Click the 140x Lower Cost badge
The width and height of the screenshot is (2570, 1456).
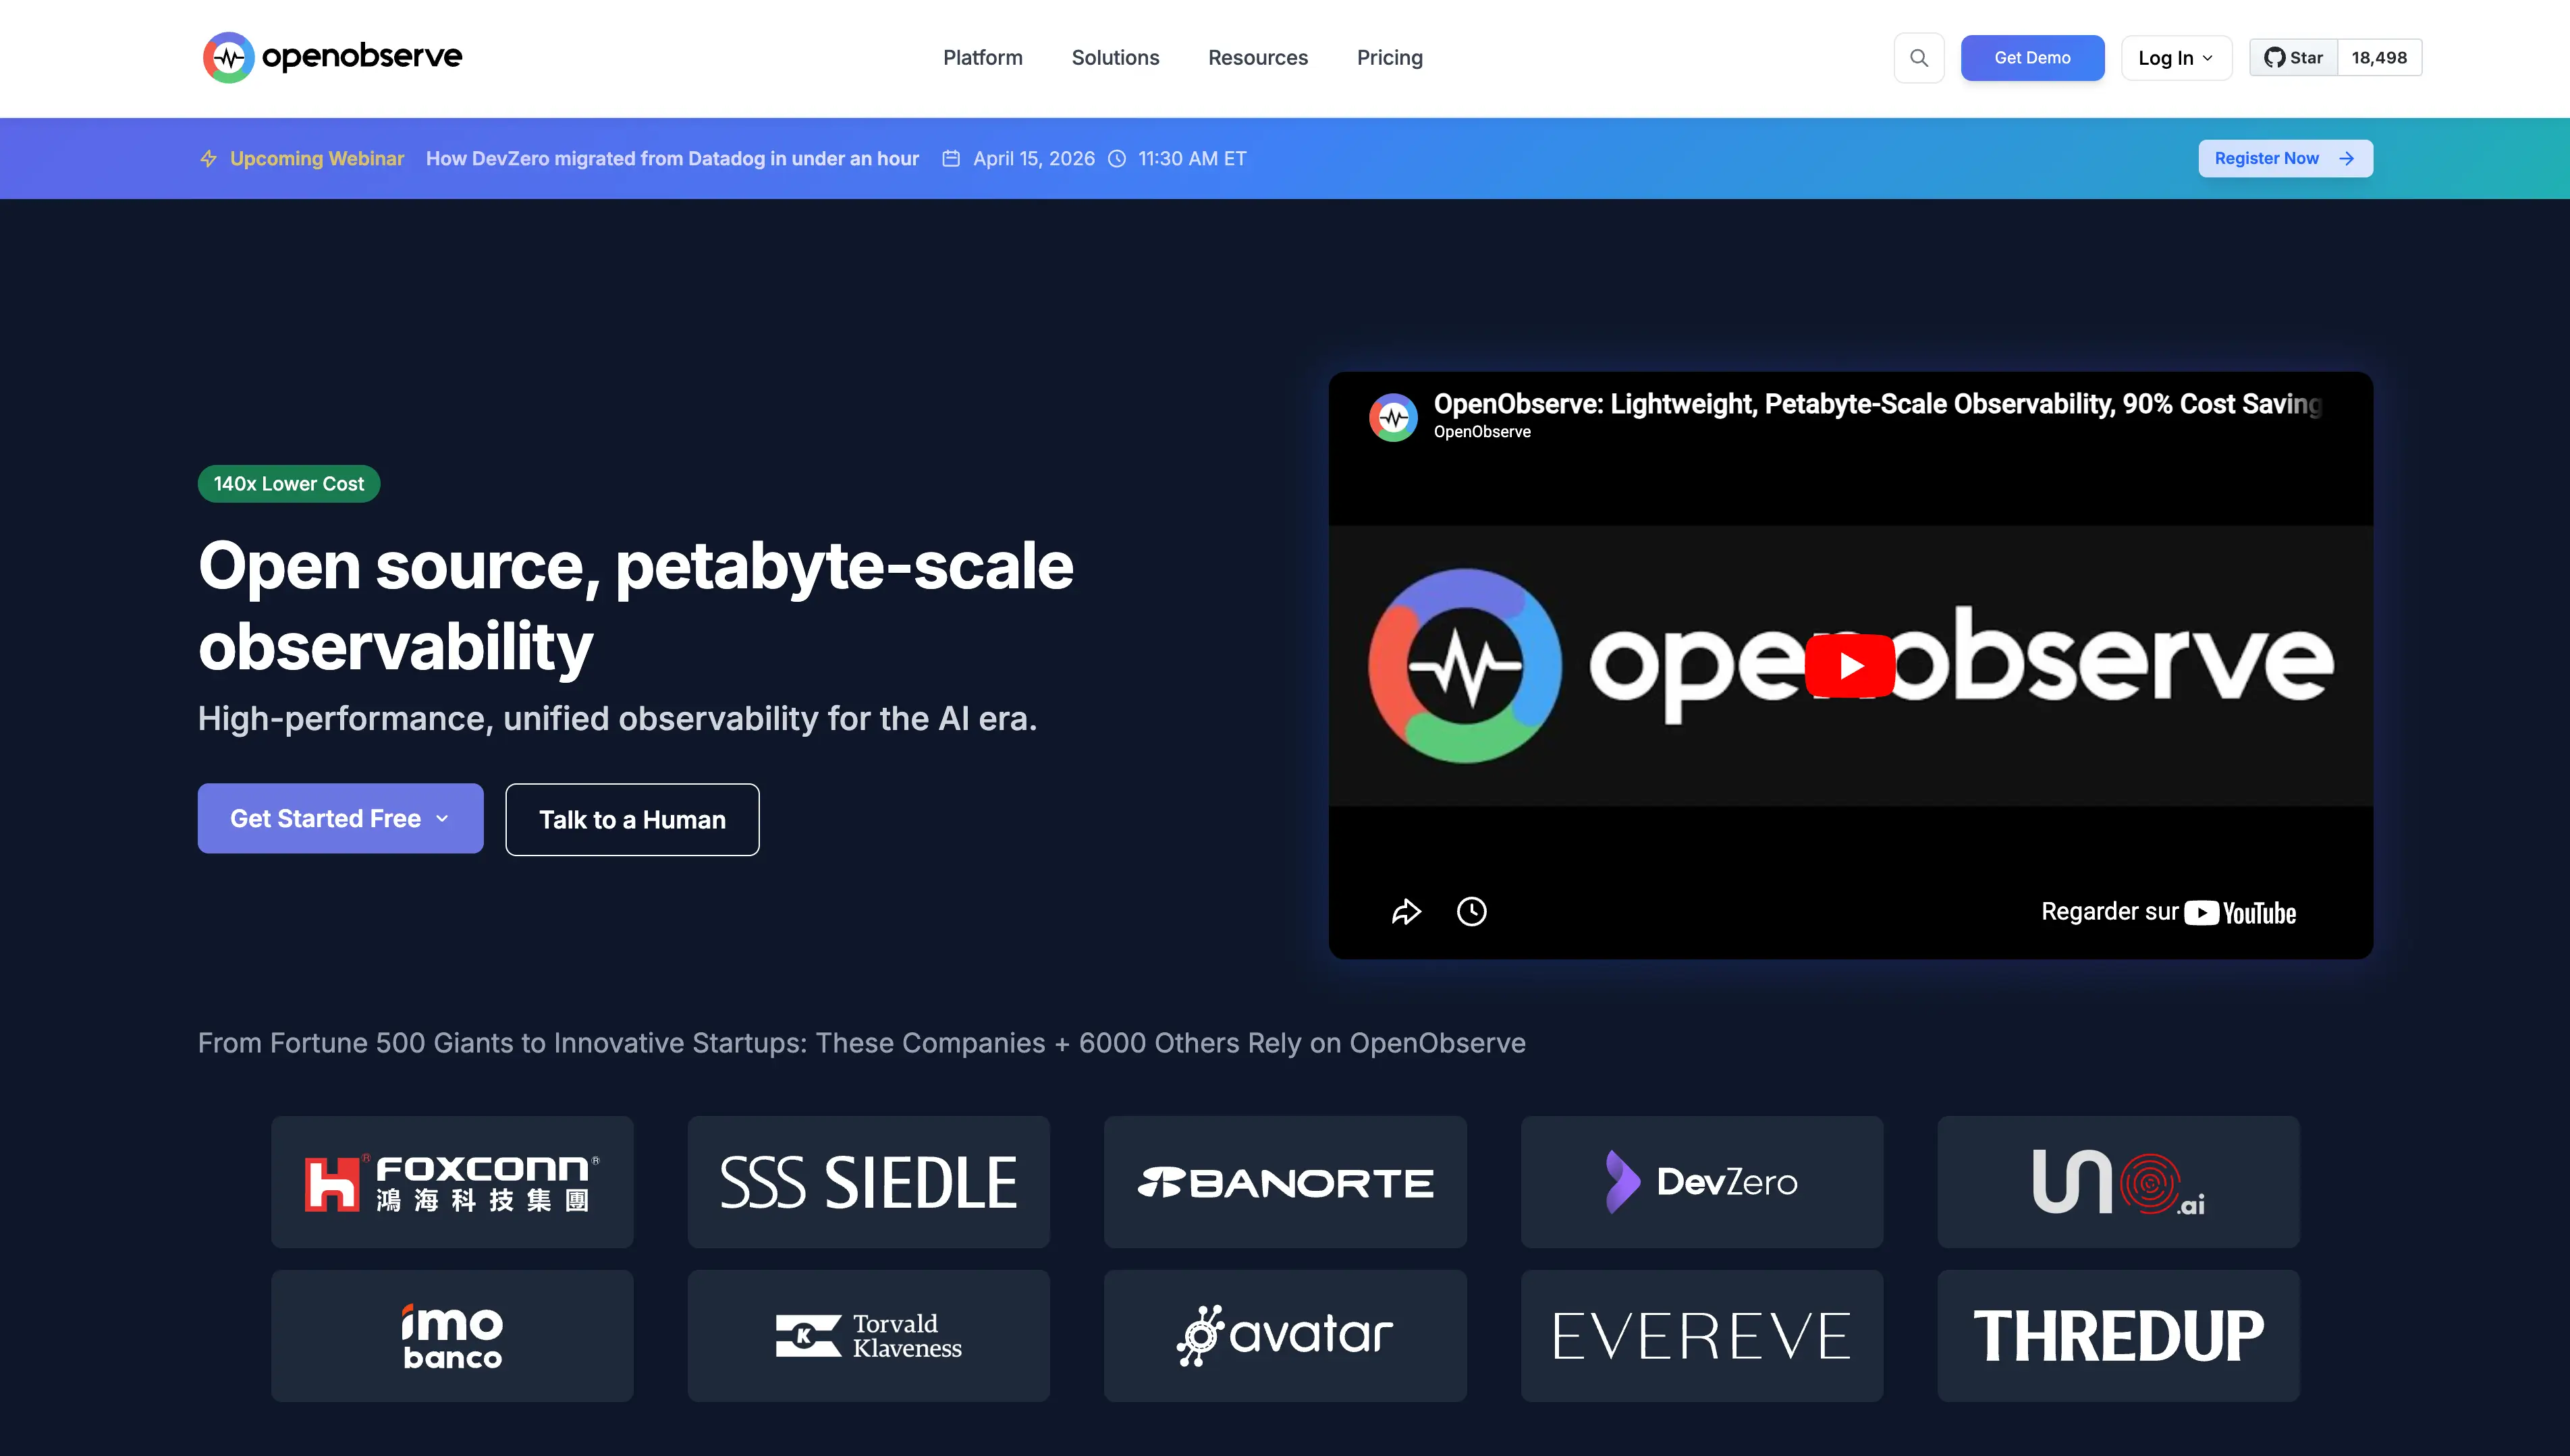tap(288, 483)
